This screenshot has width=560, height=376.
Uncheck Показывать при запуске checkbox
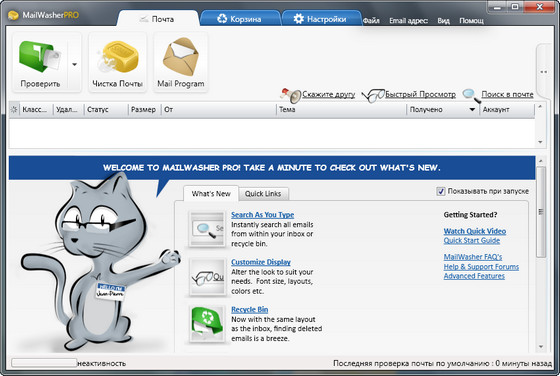[441, 191]
